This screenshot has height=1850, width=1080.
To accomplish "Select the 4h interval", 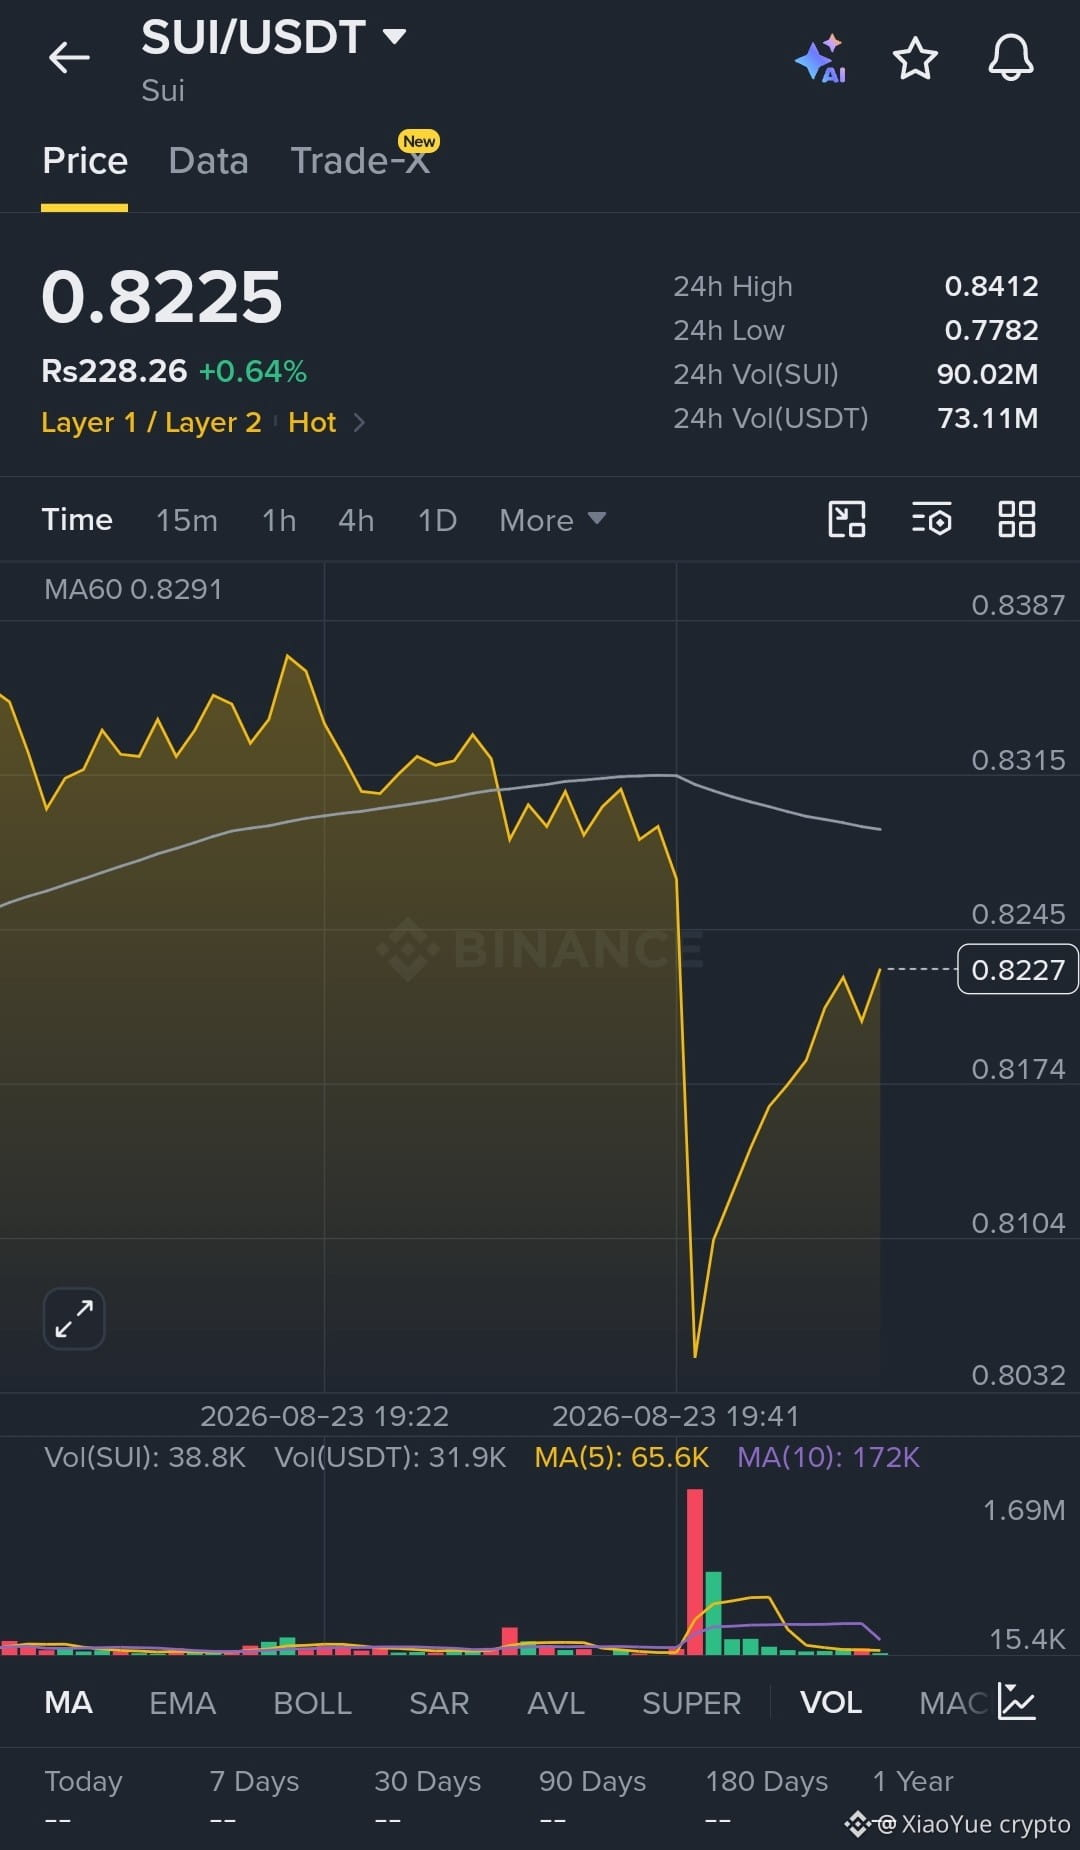I will 356,520.
